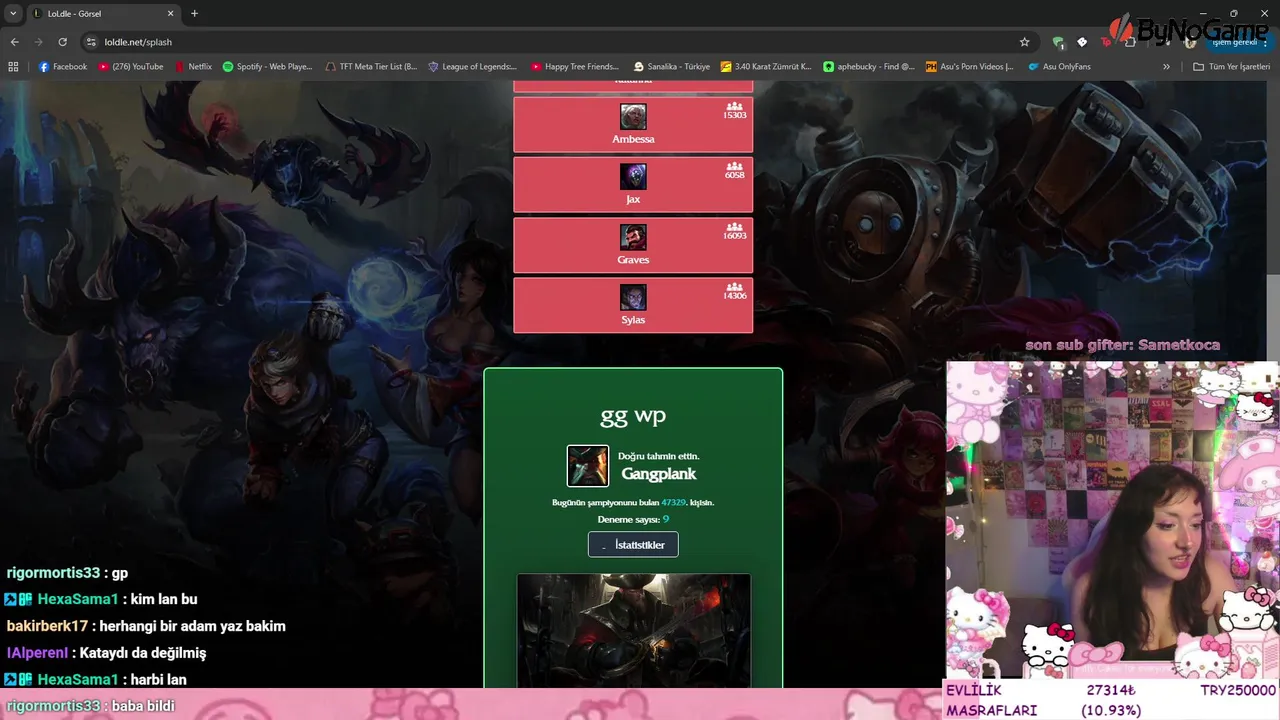Image resolution: width=1280 pixels, height=720 pixels.
Task: Open the tab search dropdown arrow
Action: (x=13, y=13)
